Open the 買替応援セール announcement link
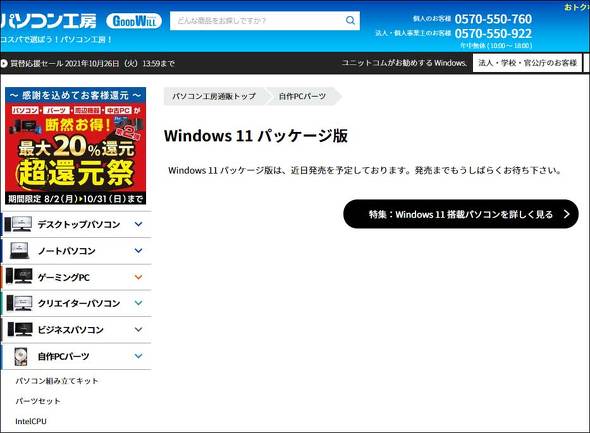Viewport: 590px width, 433px height. click(x=93, y=63)
